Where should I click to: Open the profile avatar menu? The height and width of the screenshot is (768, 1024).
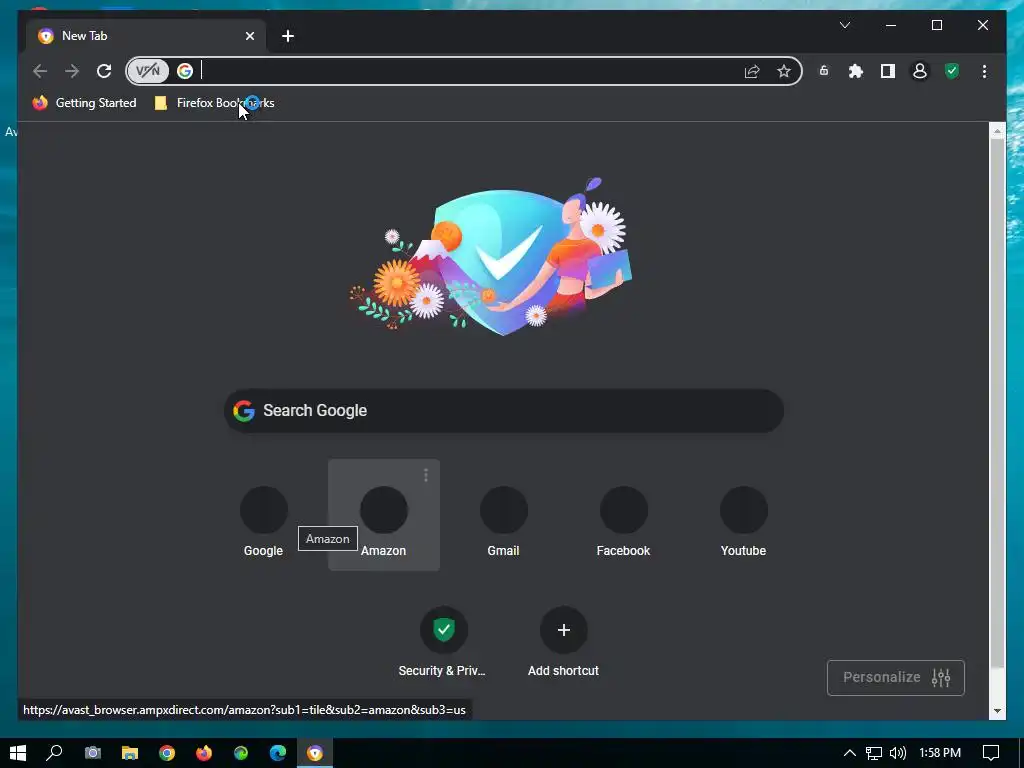pyautogui.click(x=920, y=71)
